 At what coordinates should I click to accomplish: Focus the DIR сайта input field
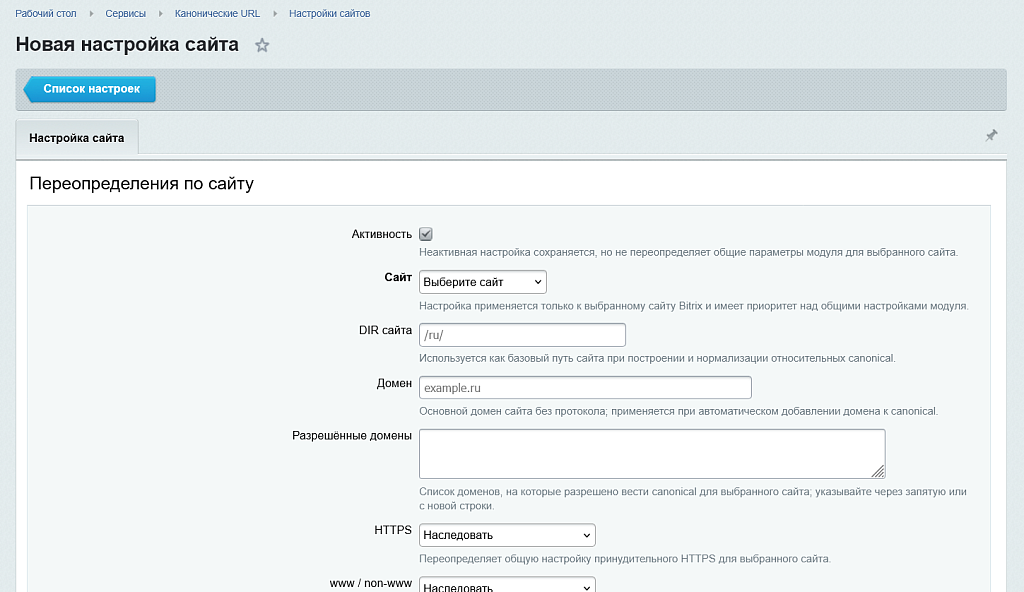pos(522,335)
